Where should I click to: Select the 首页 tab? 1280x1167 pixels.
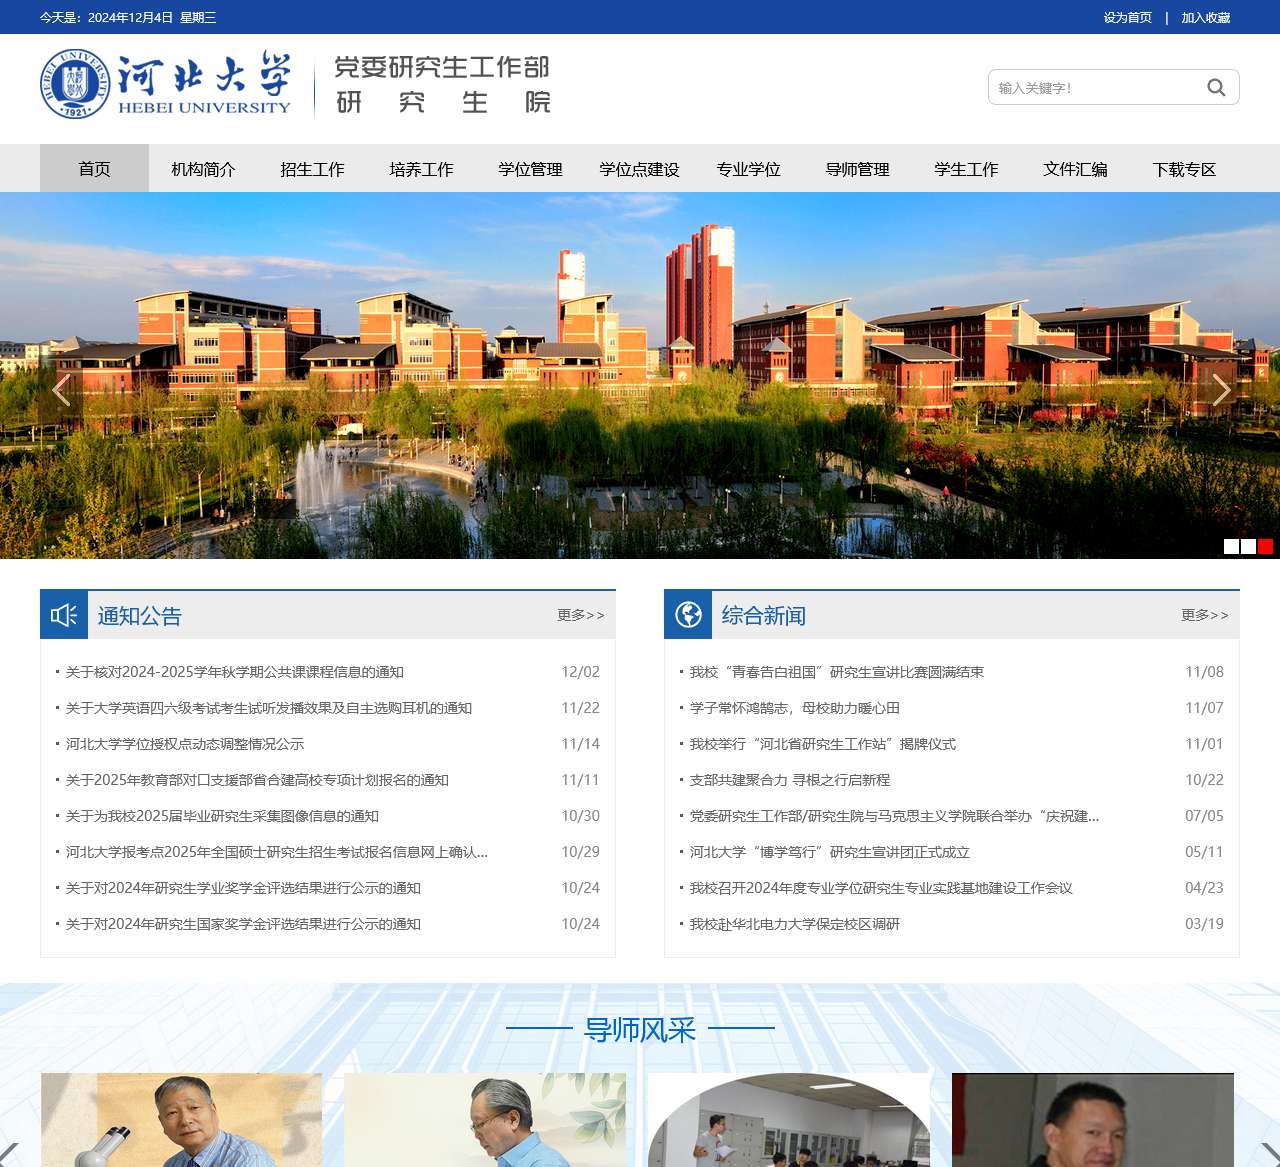(x=94, y=169)
